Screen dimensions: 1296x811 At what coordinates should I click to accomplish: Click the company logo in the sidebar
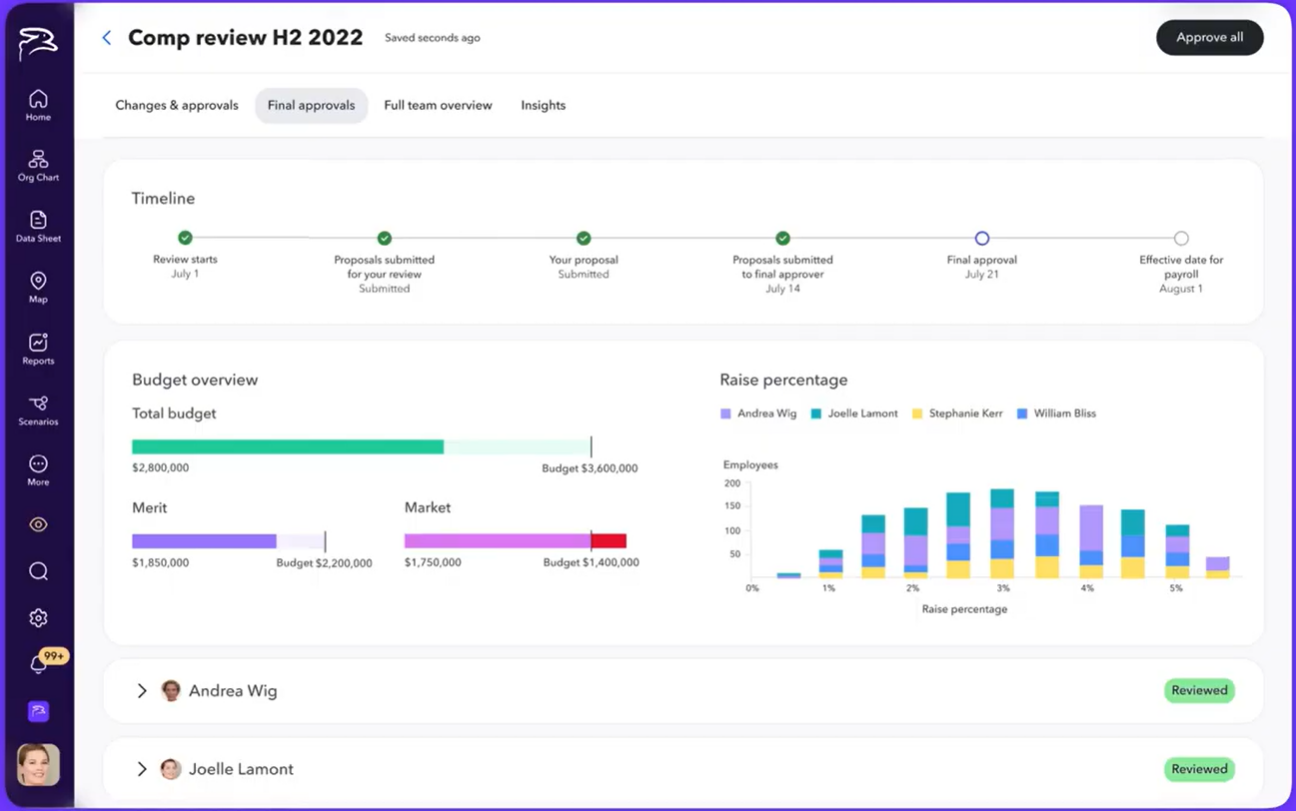tap(38, 43)
